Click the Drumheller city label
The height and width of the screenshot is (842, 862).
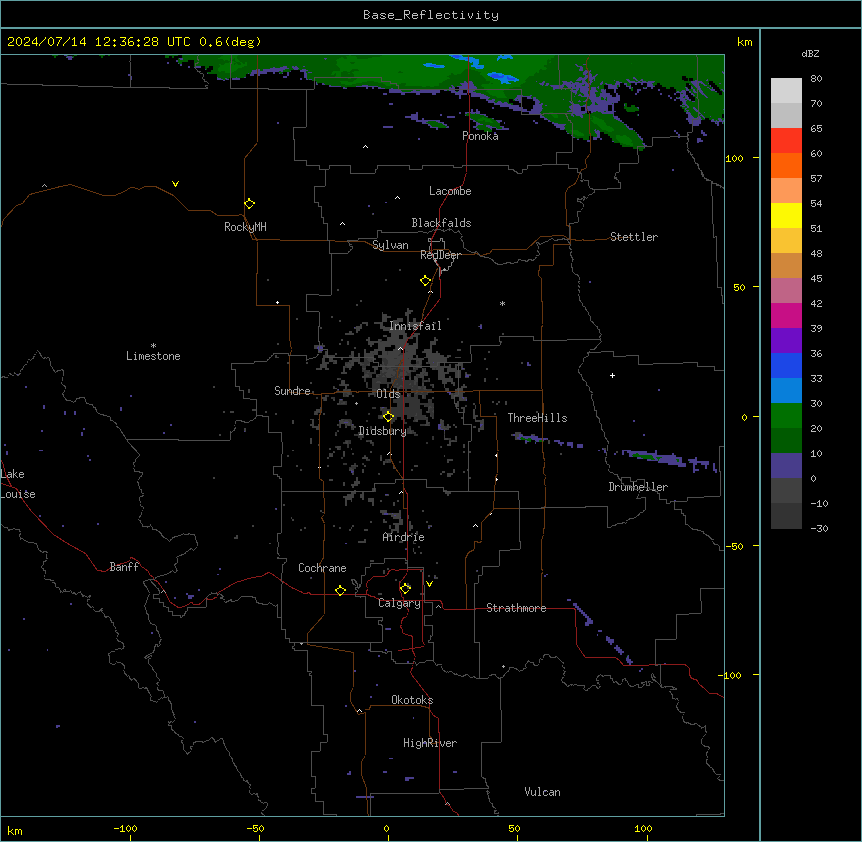pyautogui.click(x=638, y=487)
